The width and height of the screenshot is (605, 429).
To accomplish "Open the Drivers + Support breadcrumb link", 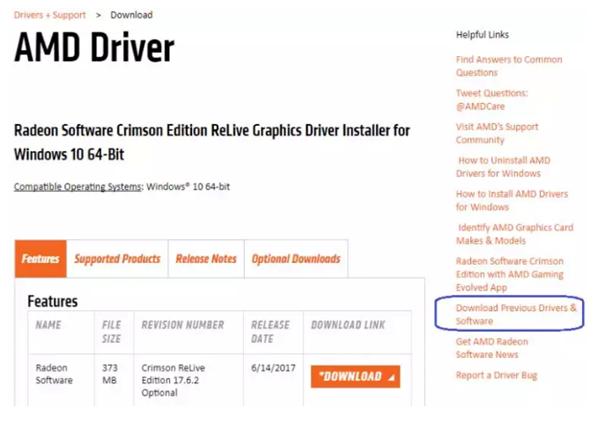I will 50,15.
